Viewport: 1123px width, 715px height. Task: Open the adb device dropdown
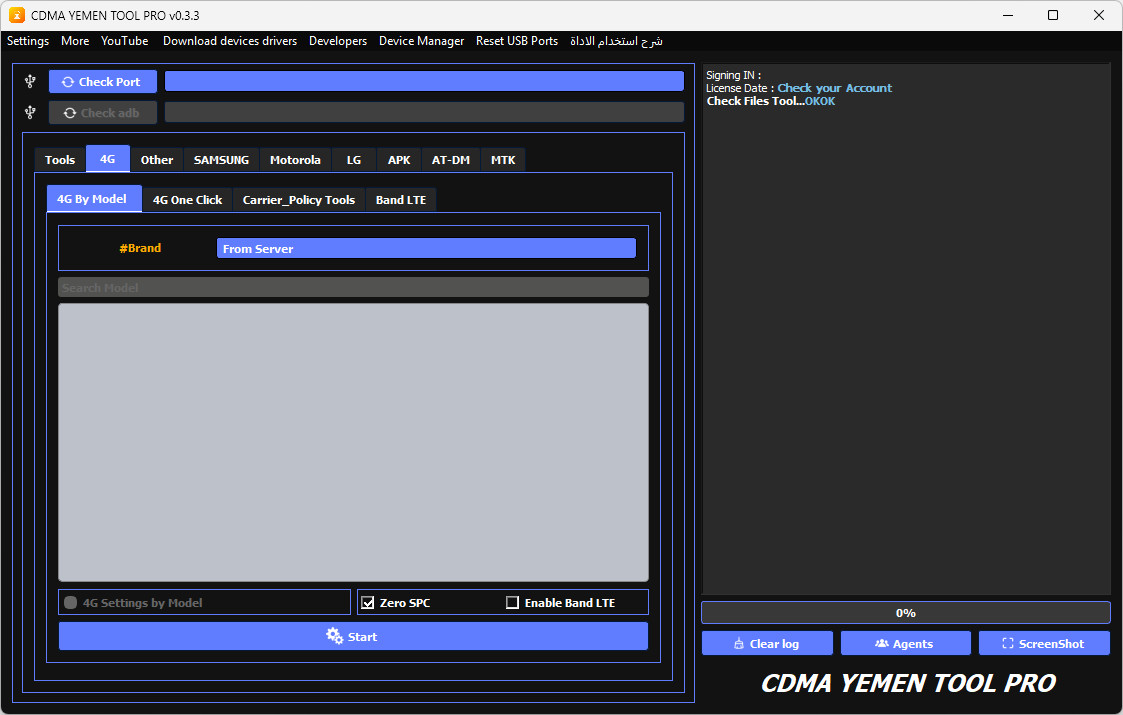[x=424, y=112]
